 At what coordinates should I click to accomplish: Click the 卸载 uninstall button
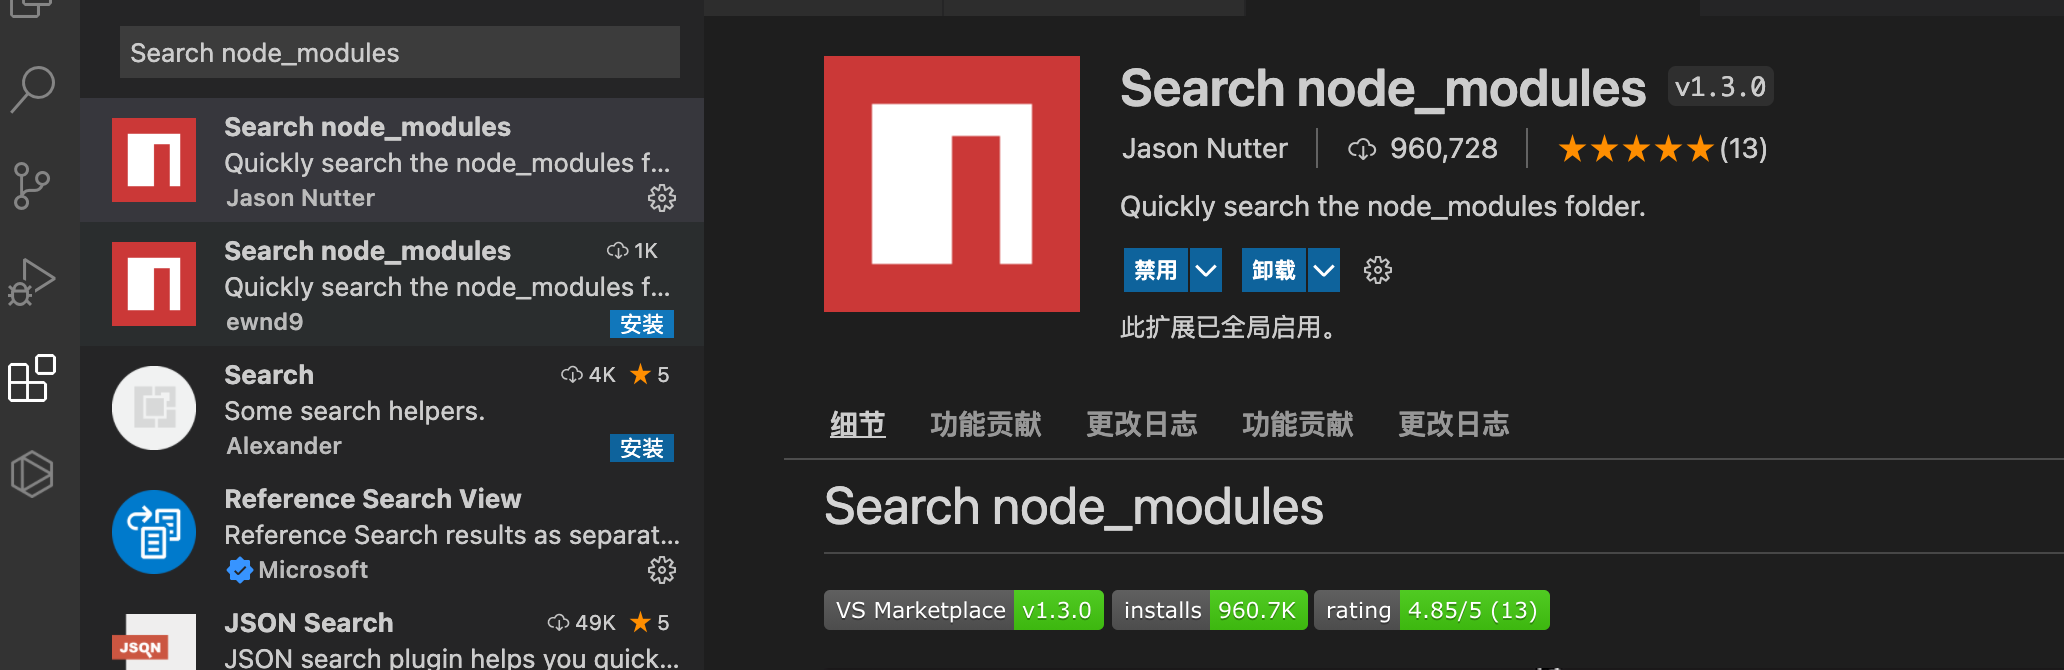coord(1274,270)
